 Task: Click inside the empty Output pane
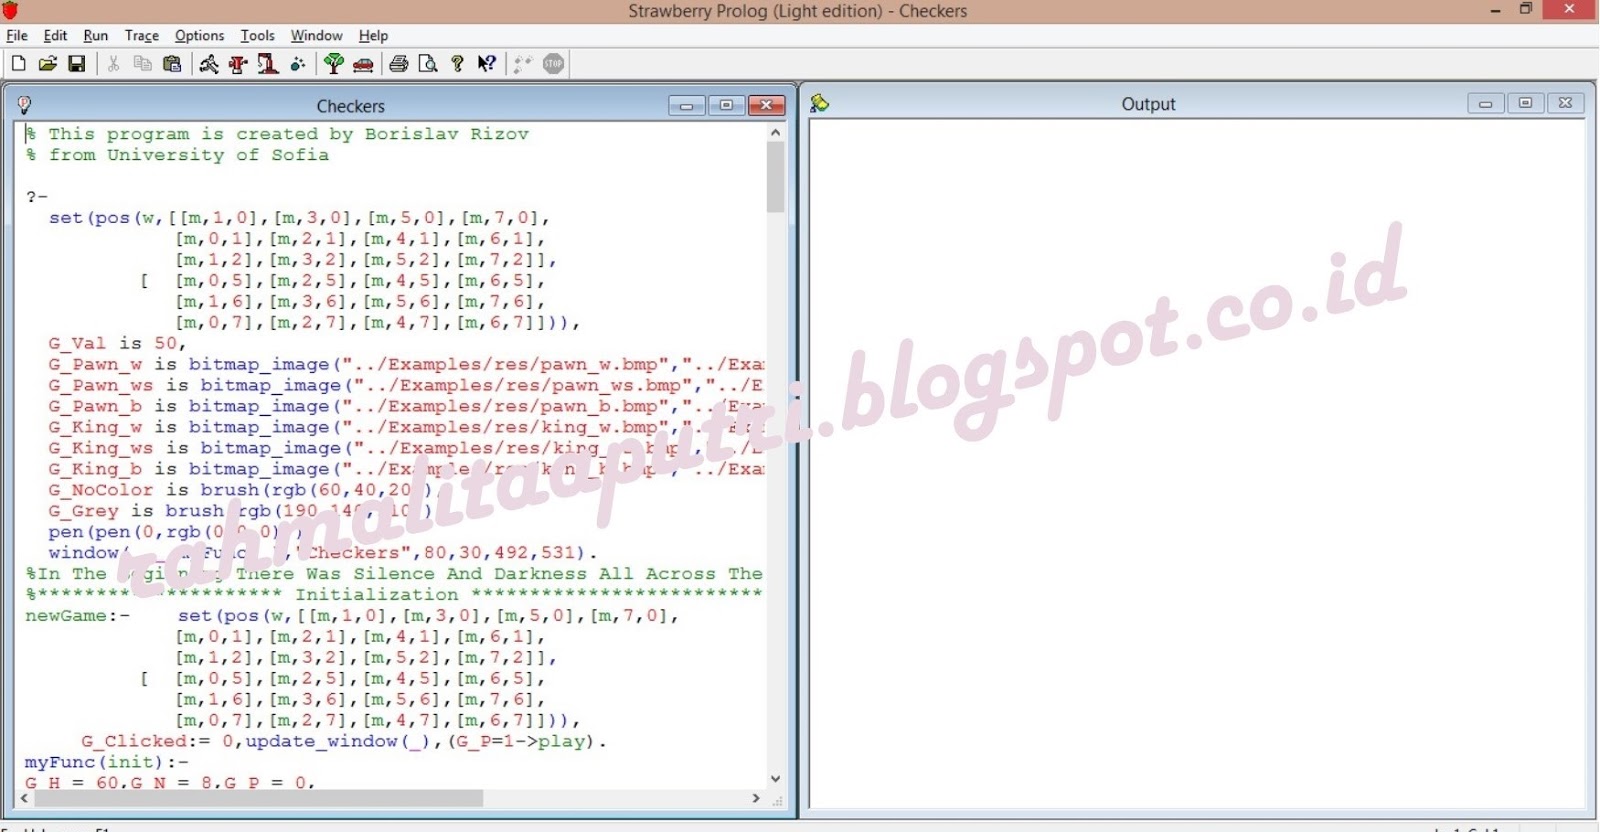coord(1197,463)
